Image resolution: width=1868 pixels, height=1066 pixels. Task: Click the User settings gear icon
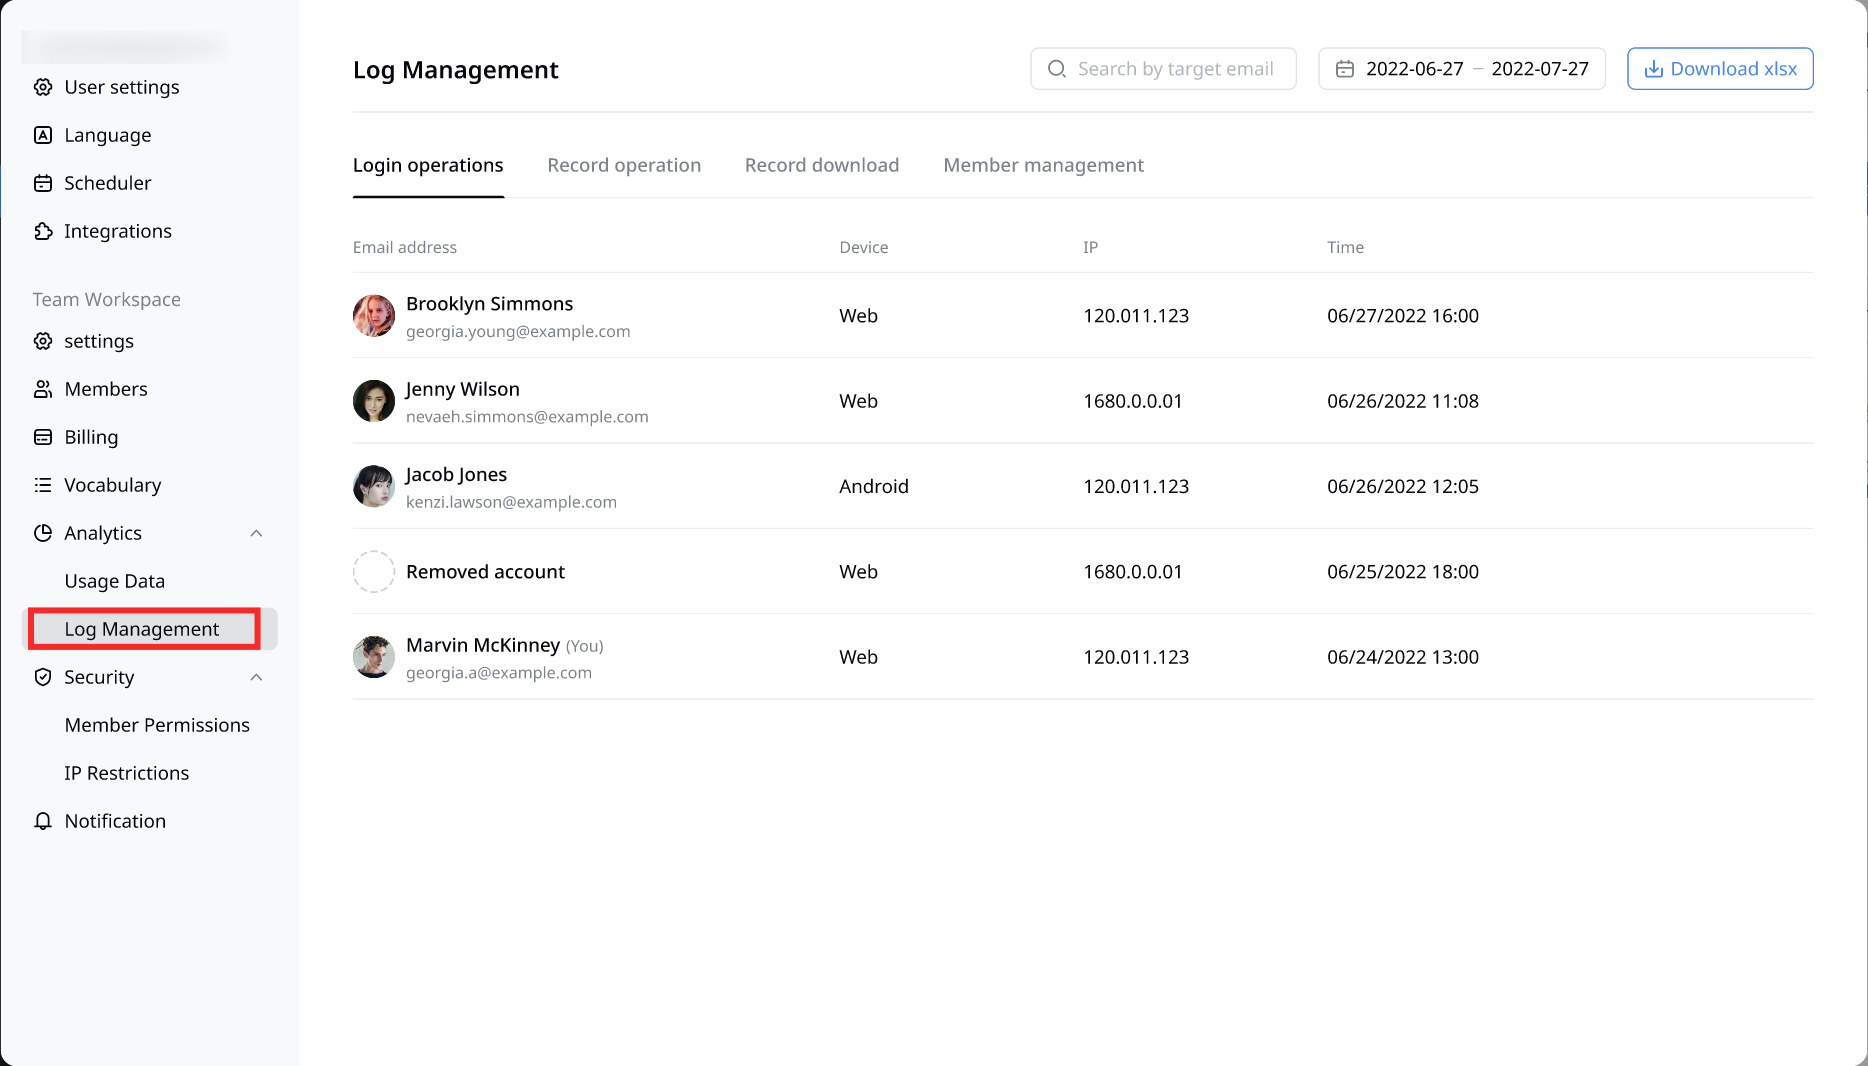[43, 87]
